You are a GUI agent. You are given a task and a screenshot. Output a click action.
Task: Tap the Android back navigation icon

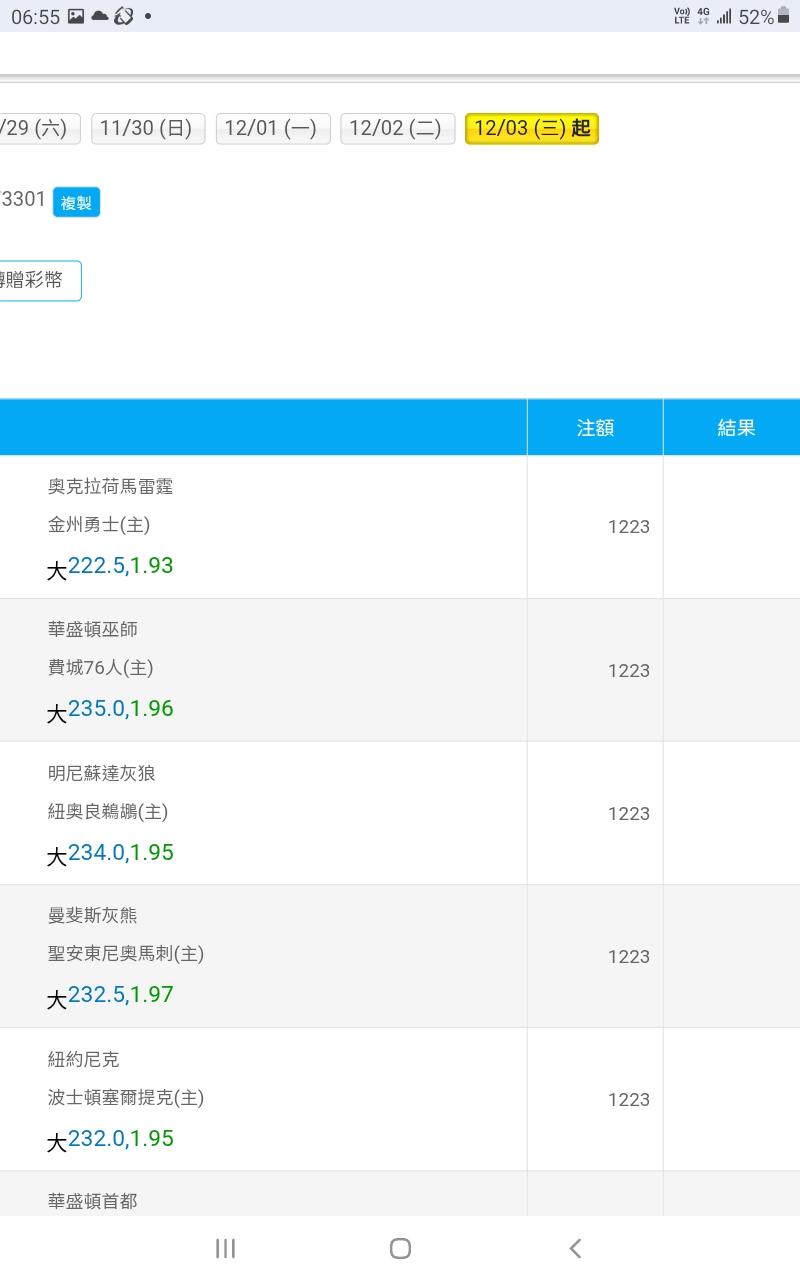575,1248
